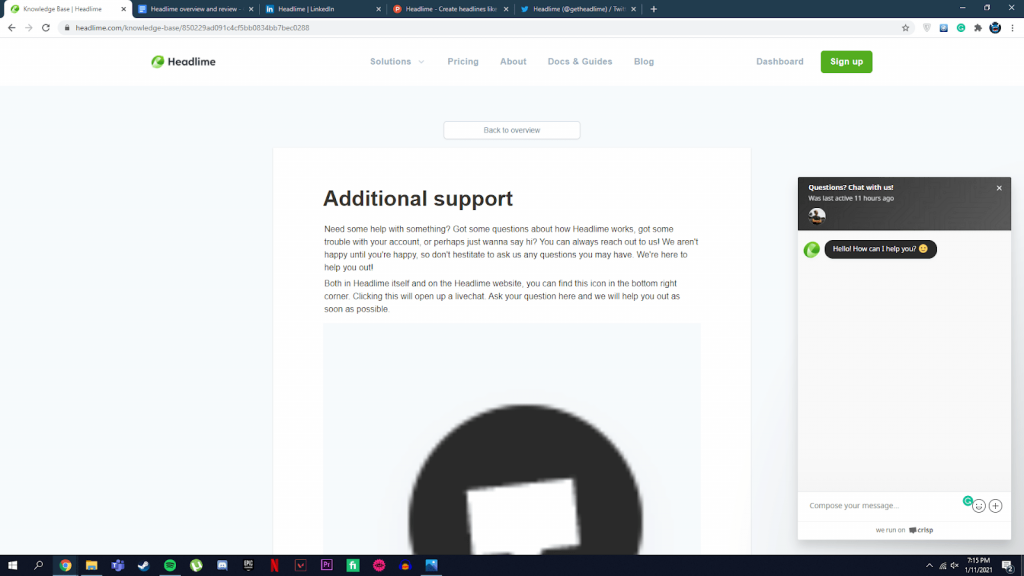Open the shield extension icon
The image size is (1024, 576).
pyautogui.click(x=927, y=28)
